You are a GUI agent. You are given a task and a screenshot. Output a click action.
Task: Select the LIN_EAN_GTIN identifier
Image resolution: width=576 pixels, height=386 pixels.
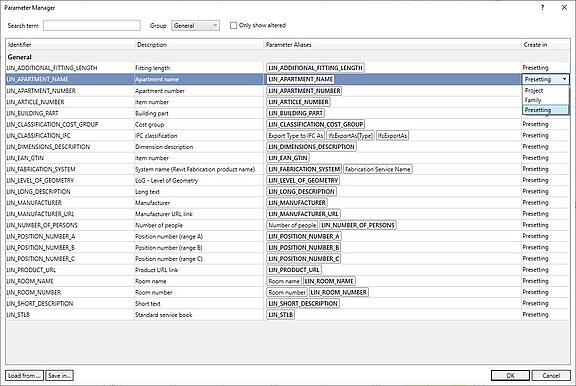coord(25,158)
